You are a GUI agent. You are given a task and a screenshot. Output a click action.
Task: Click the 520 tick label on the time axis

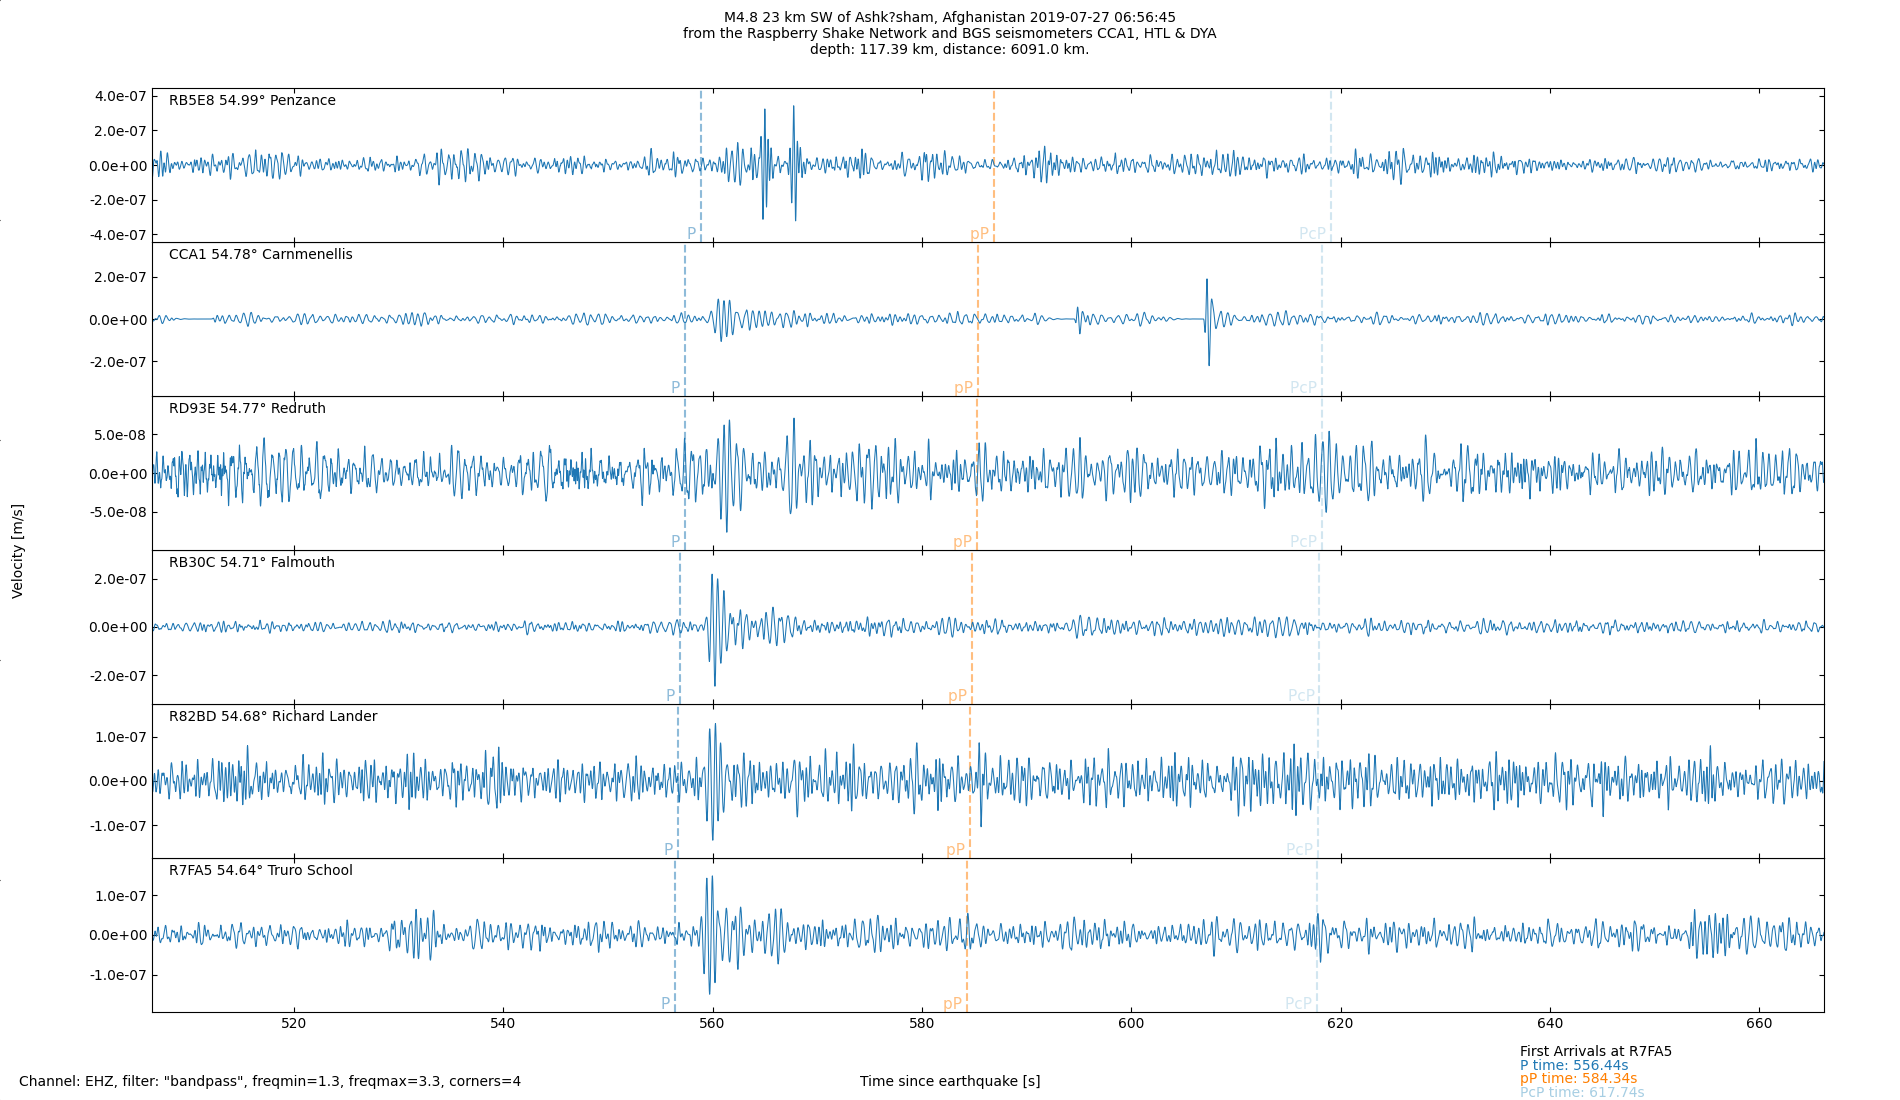(294, 1023)
